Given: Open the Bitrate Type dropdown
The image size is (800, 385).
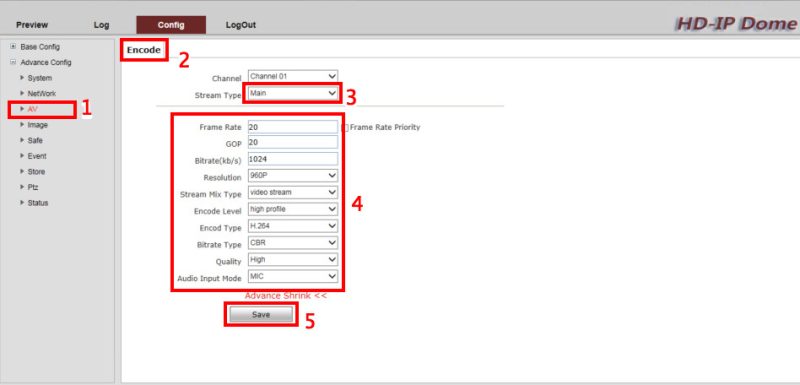Looking at the screenshot, I should 293,243.
